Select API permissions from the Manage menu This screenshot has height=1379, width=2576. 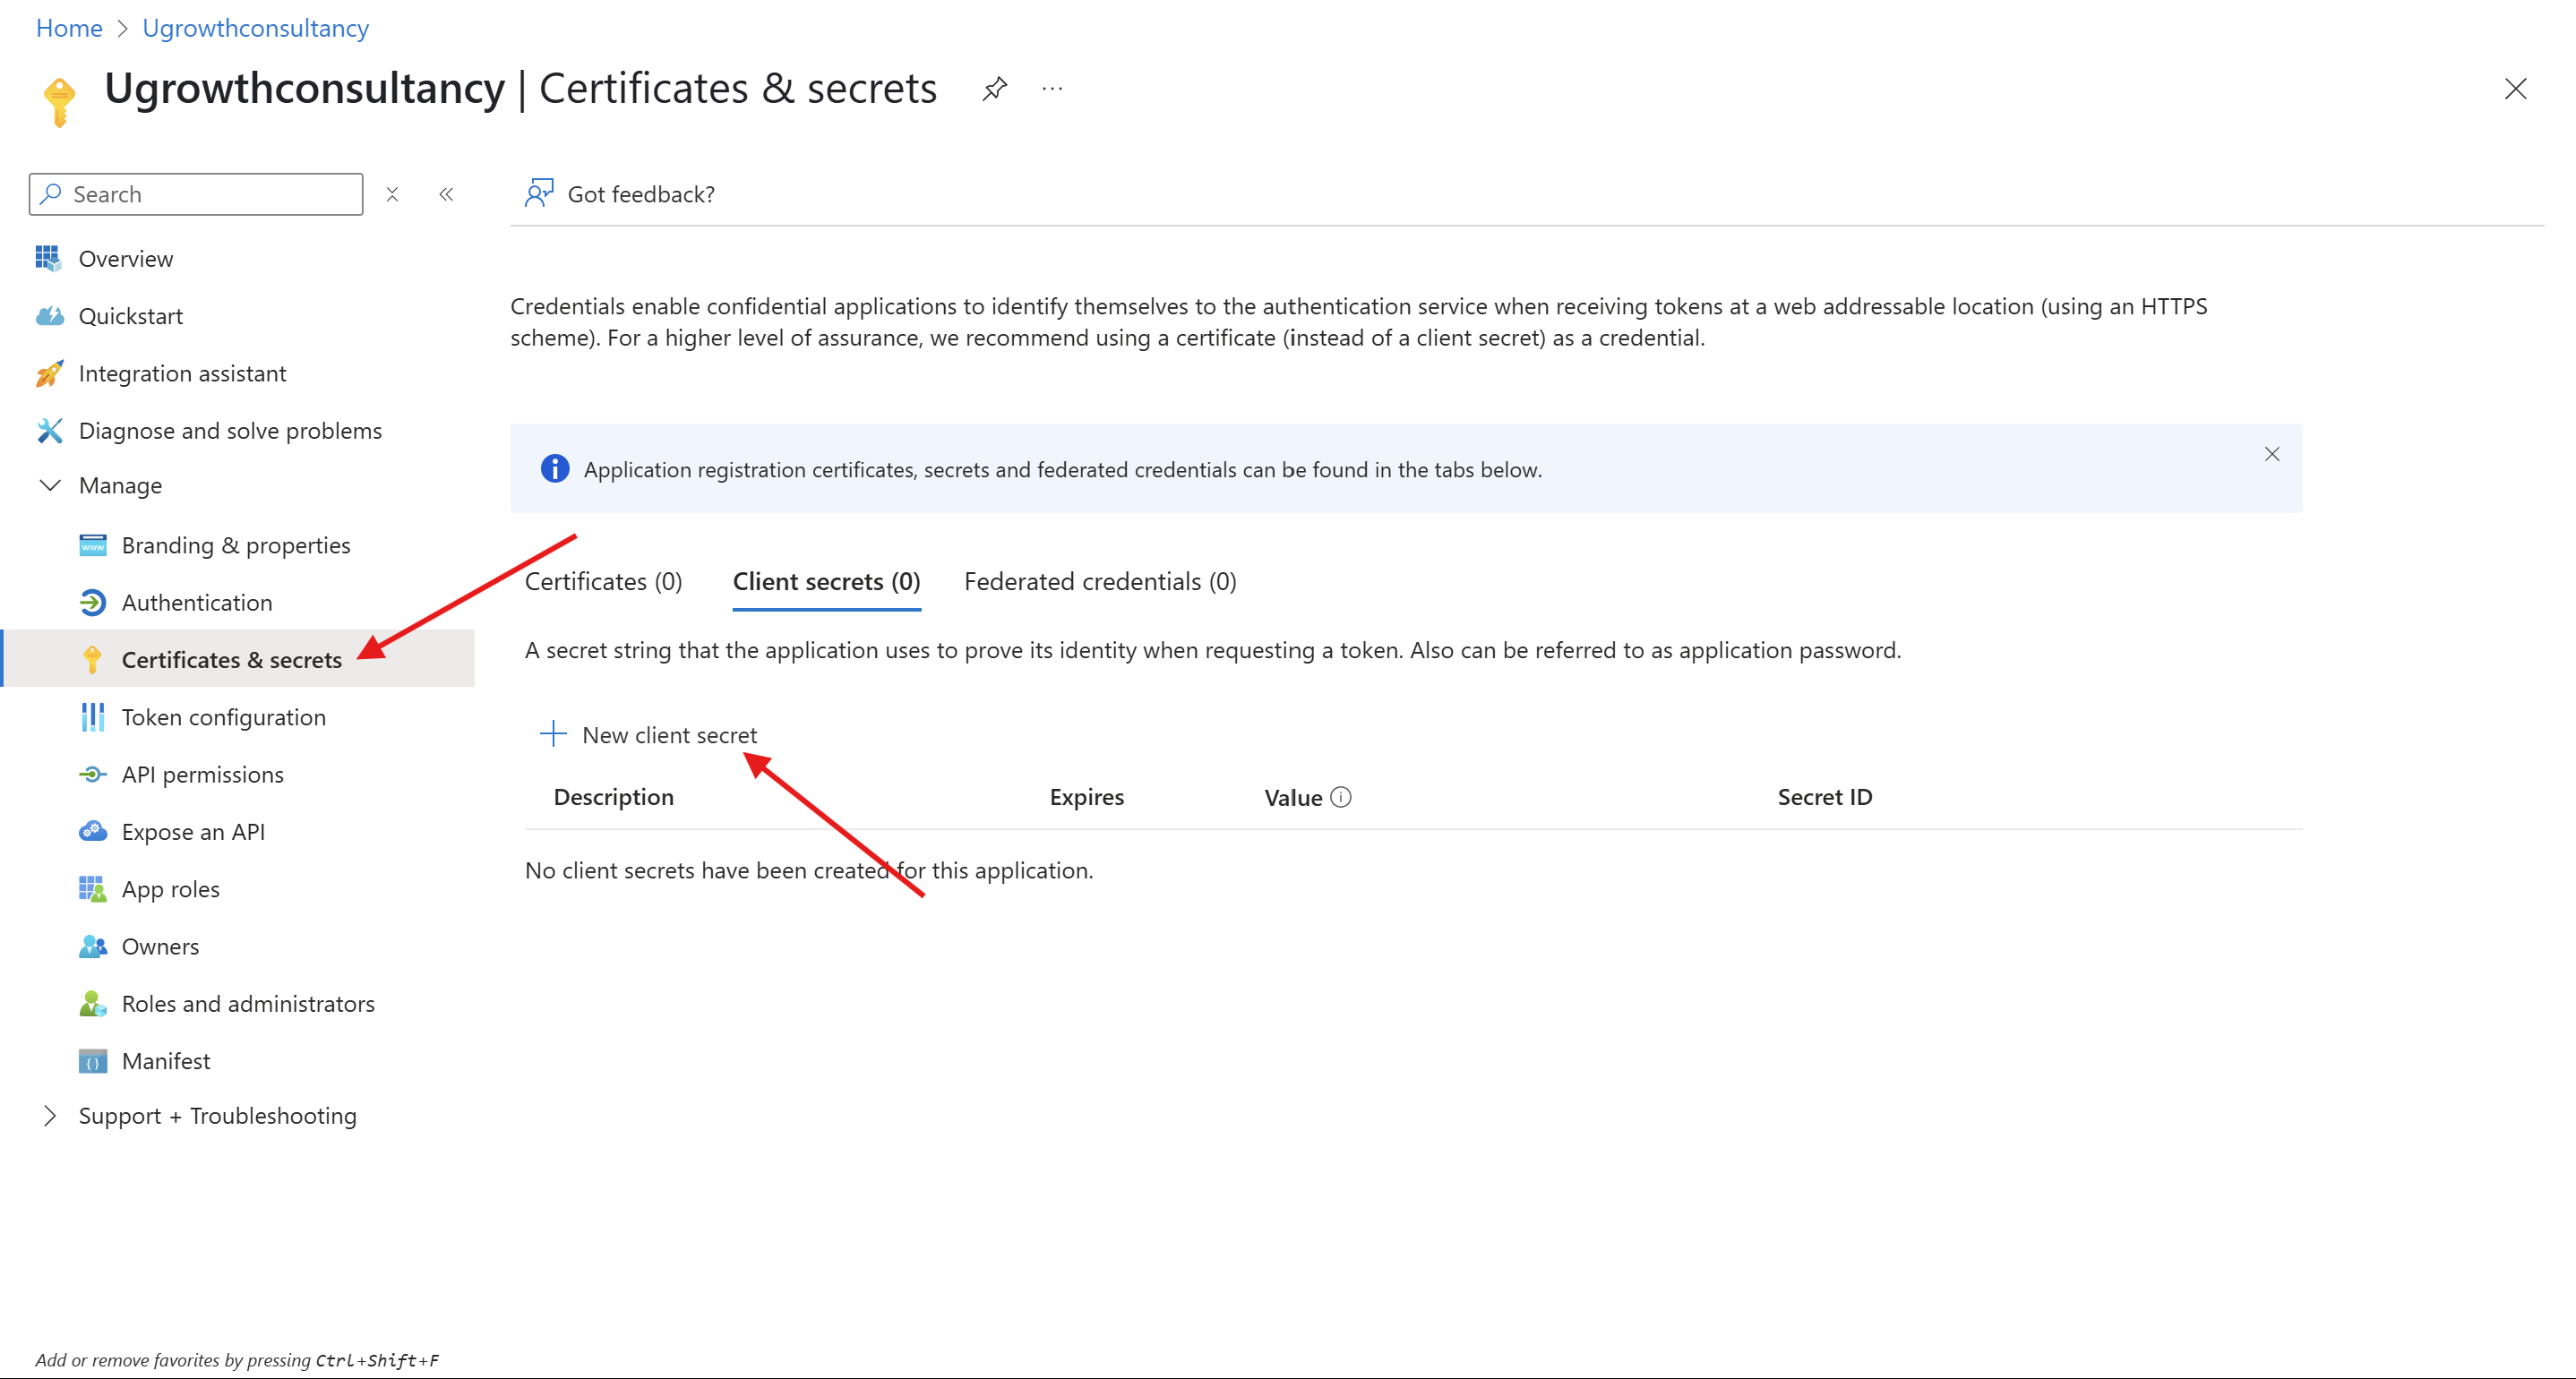click(x=202, y=774)
